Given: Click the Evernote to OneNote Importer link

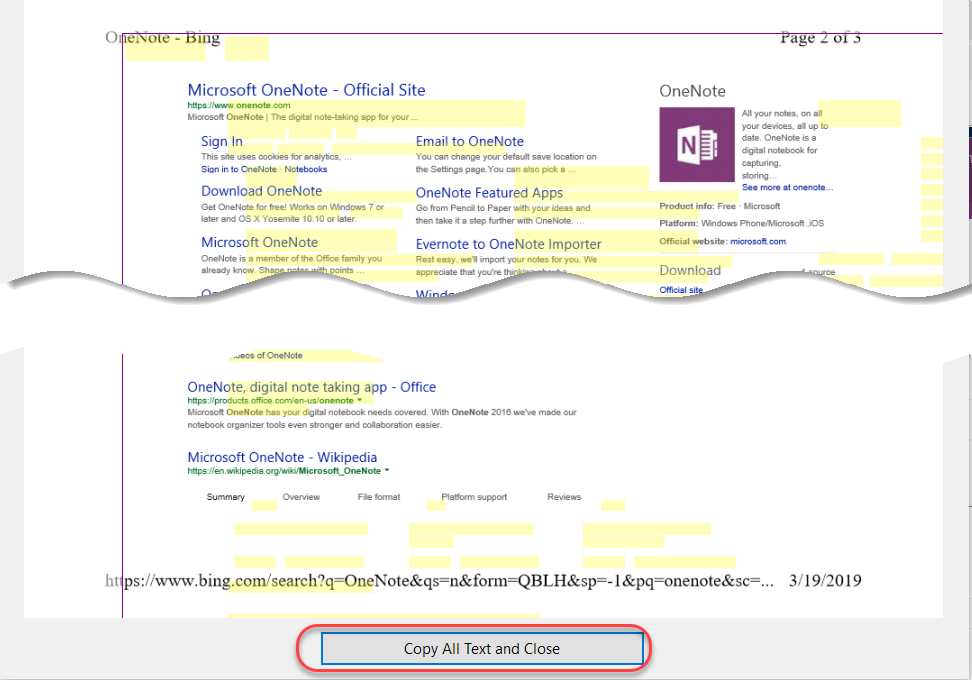Looking at the screenshot, I should pos(507,243).
